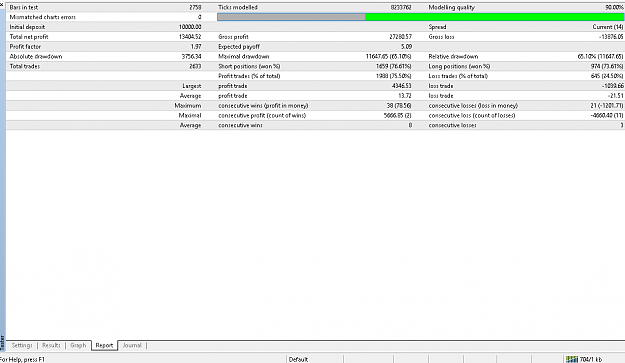The height and width of the screenshot is (363, 625).
Task: Click the 'Maximum' row label
Action: point(188,106)
